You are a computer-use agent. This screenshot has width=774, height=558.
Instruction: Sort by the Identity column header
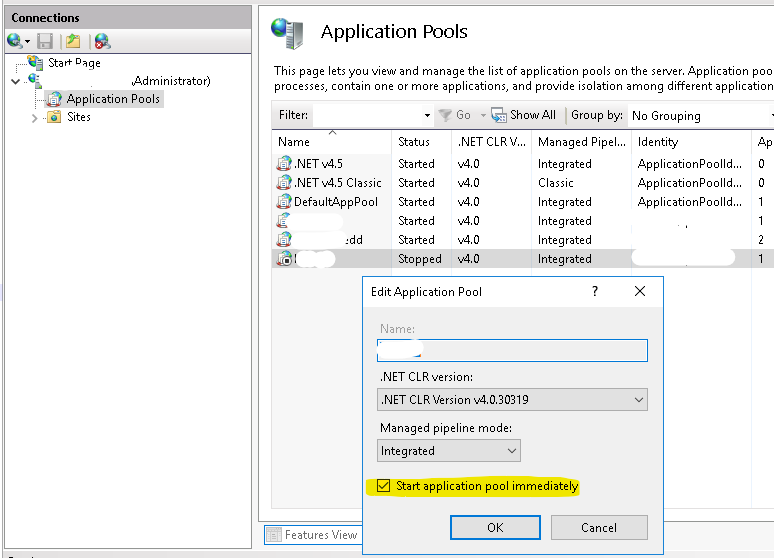(691, 142)
